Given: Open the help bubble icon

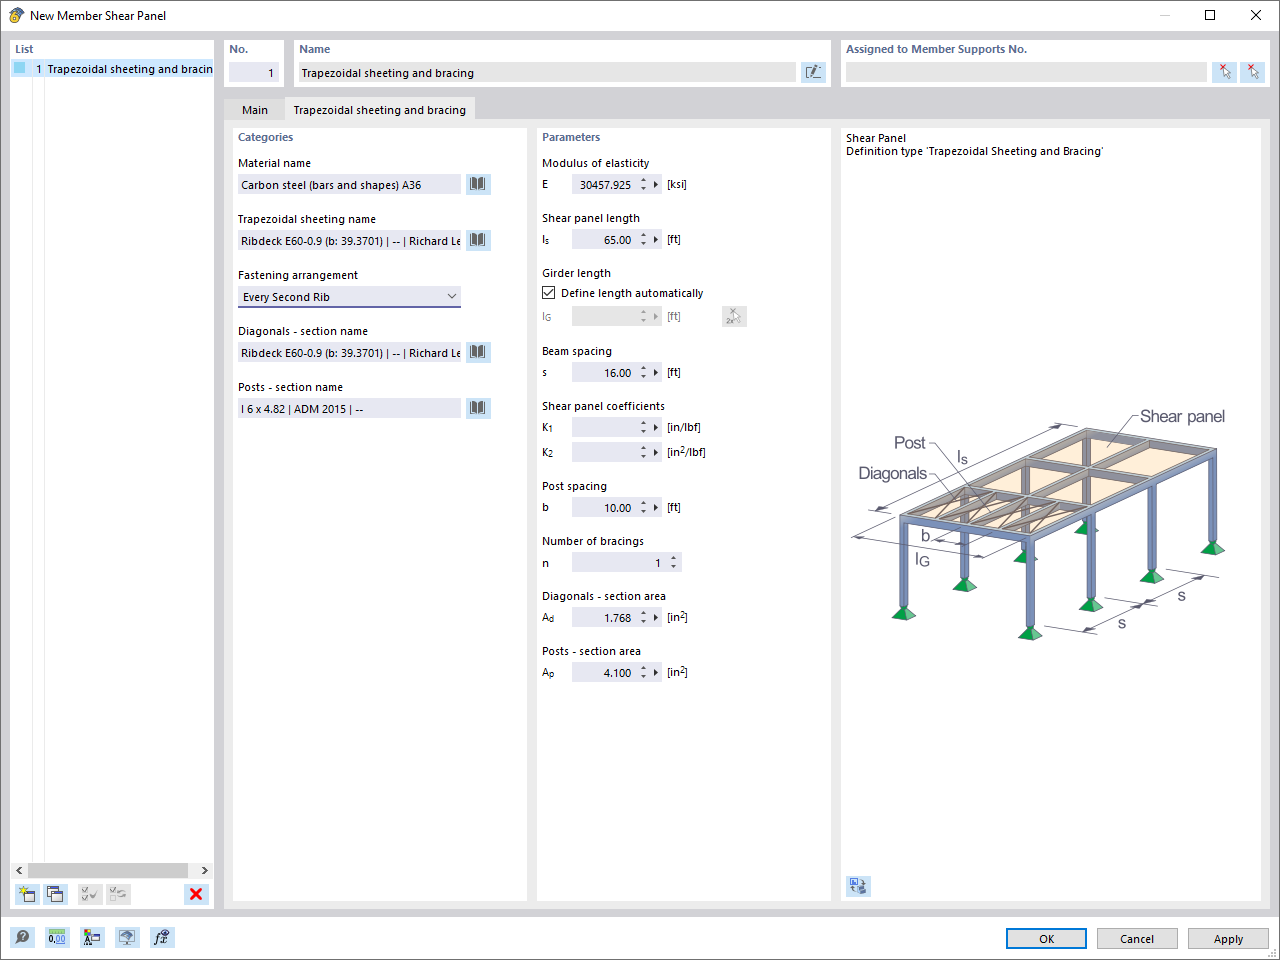Looking at the screenshot, I should pos(20,937).
